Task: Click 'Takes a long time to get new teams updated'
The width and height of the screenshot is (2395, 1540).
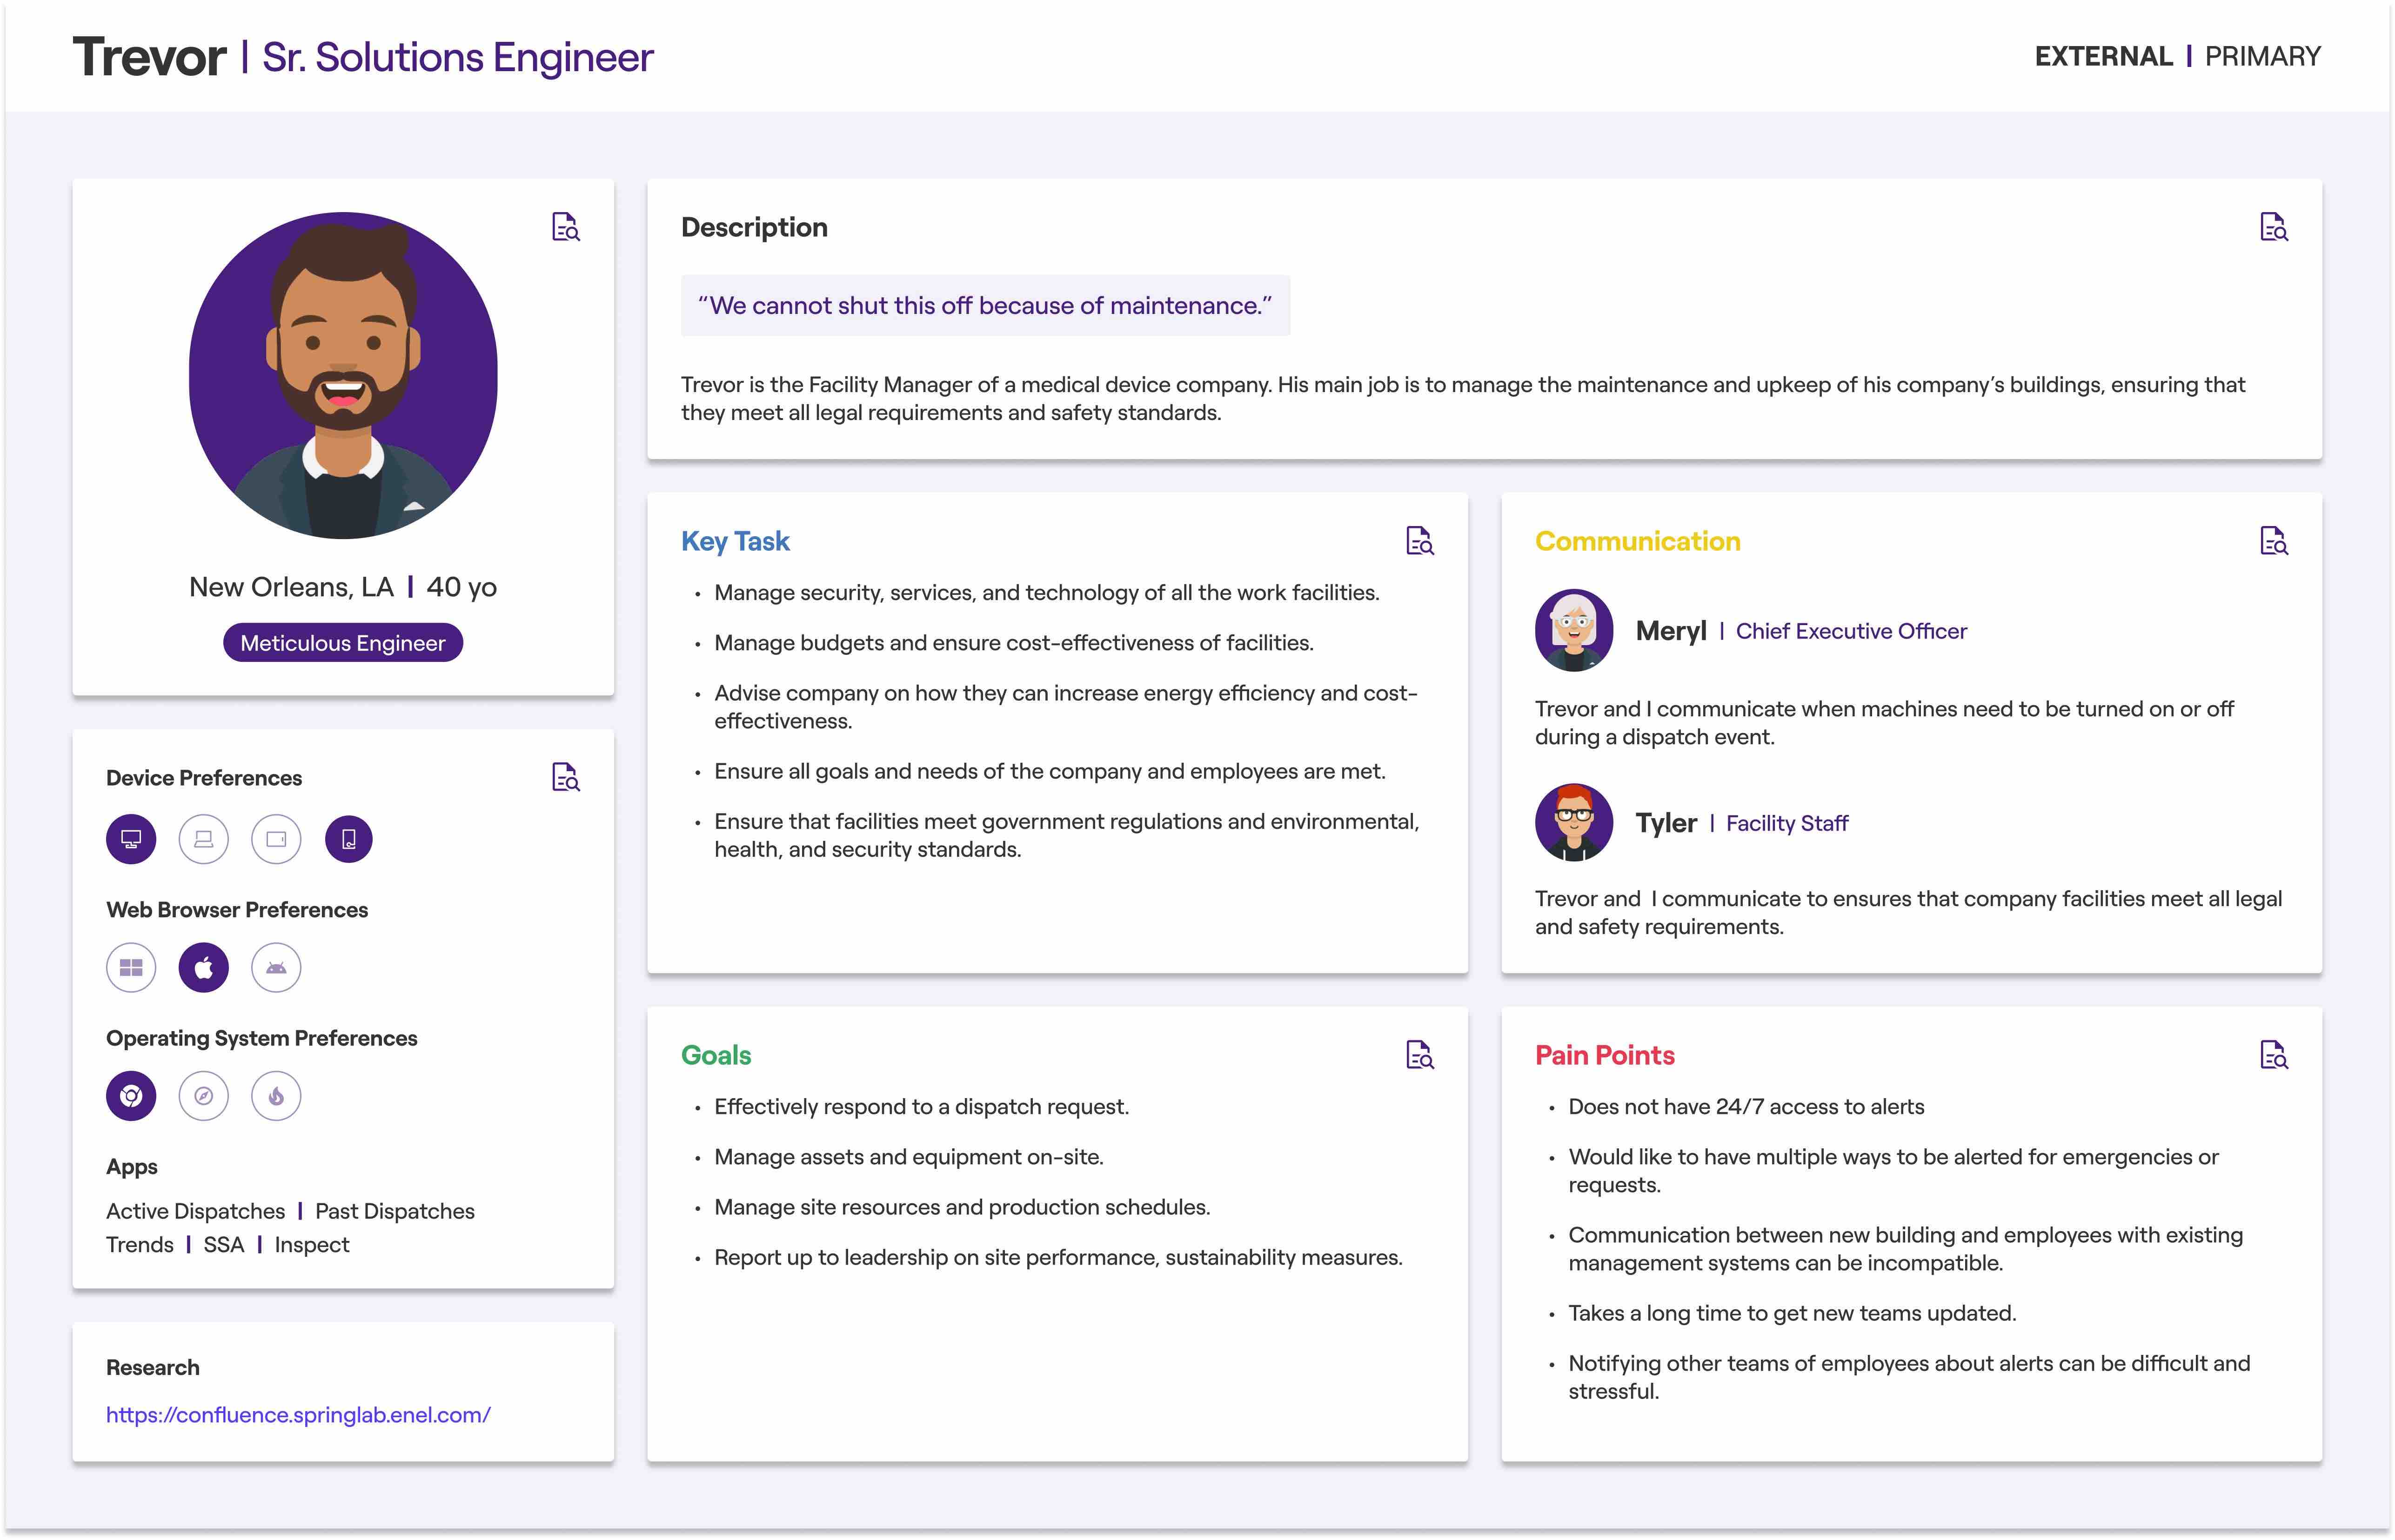Action: click(1792, 1313)
